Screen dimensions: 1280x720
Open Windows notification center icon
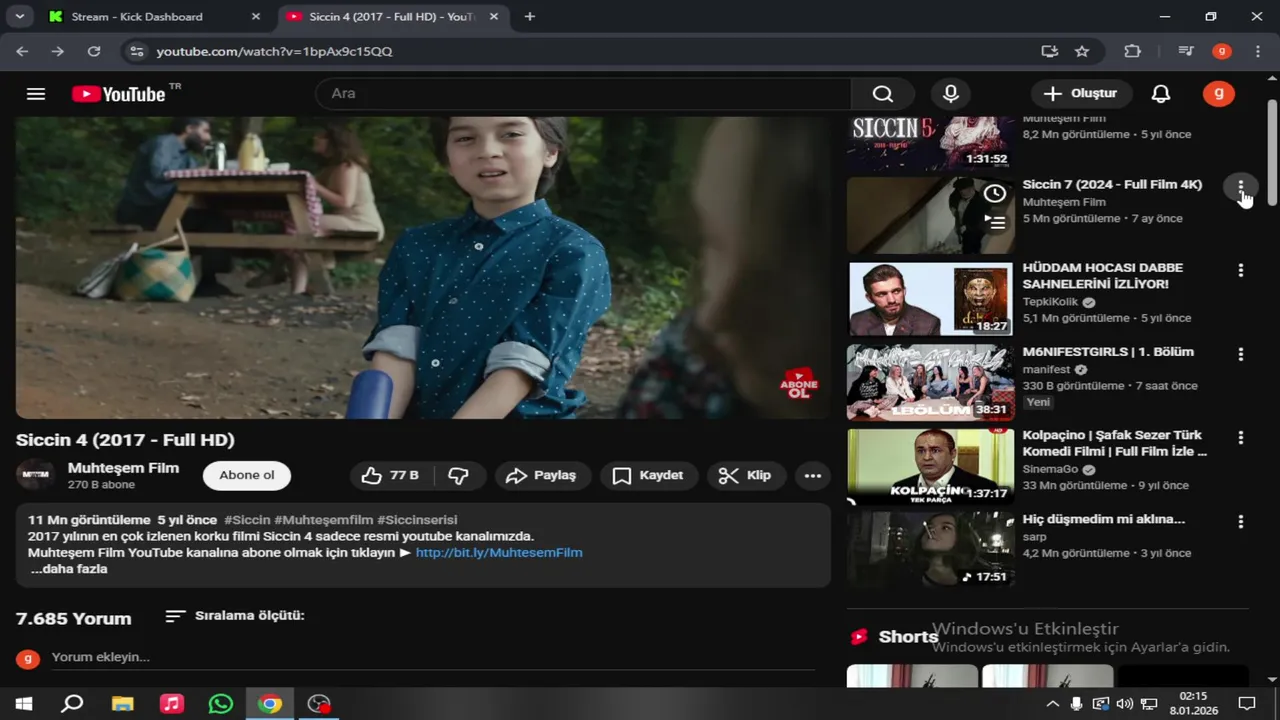click(x=1247, y=704)
